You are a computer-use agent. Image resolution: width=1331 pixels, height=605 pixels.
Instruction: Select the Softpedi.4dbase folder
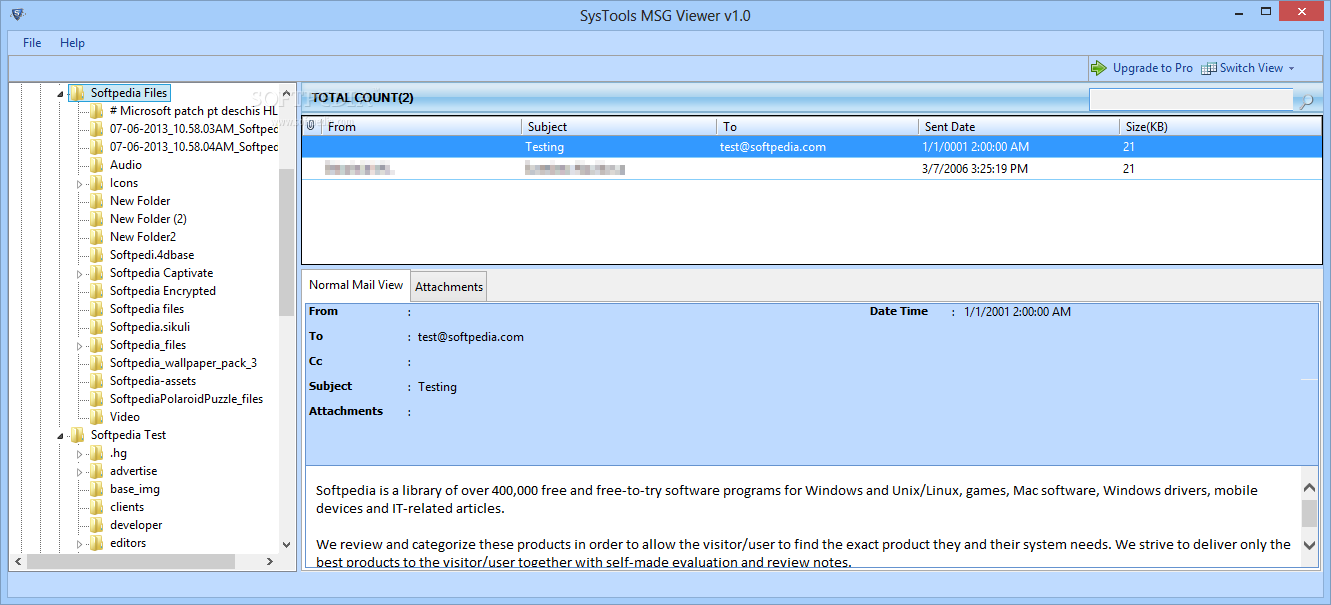point(152,255)
